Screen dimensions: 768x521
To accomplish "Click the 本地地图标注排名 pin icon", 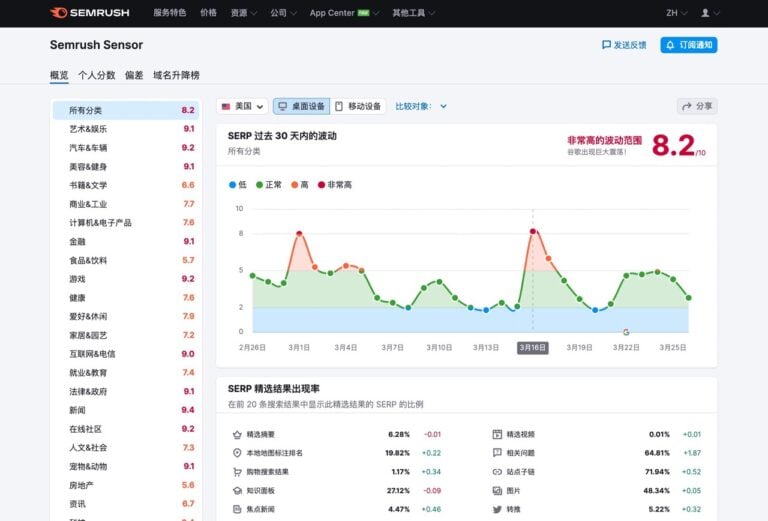I will click(237, 453).
